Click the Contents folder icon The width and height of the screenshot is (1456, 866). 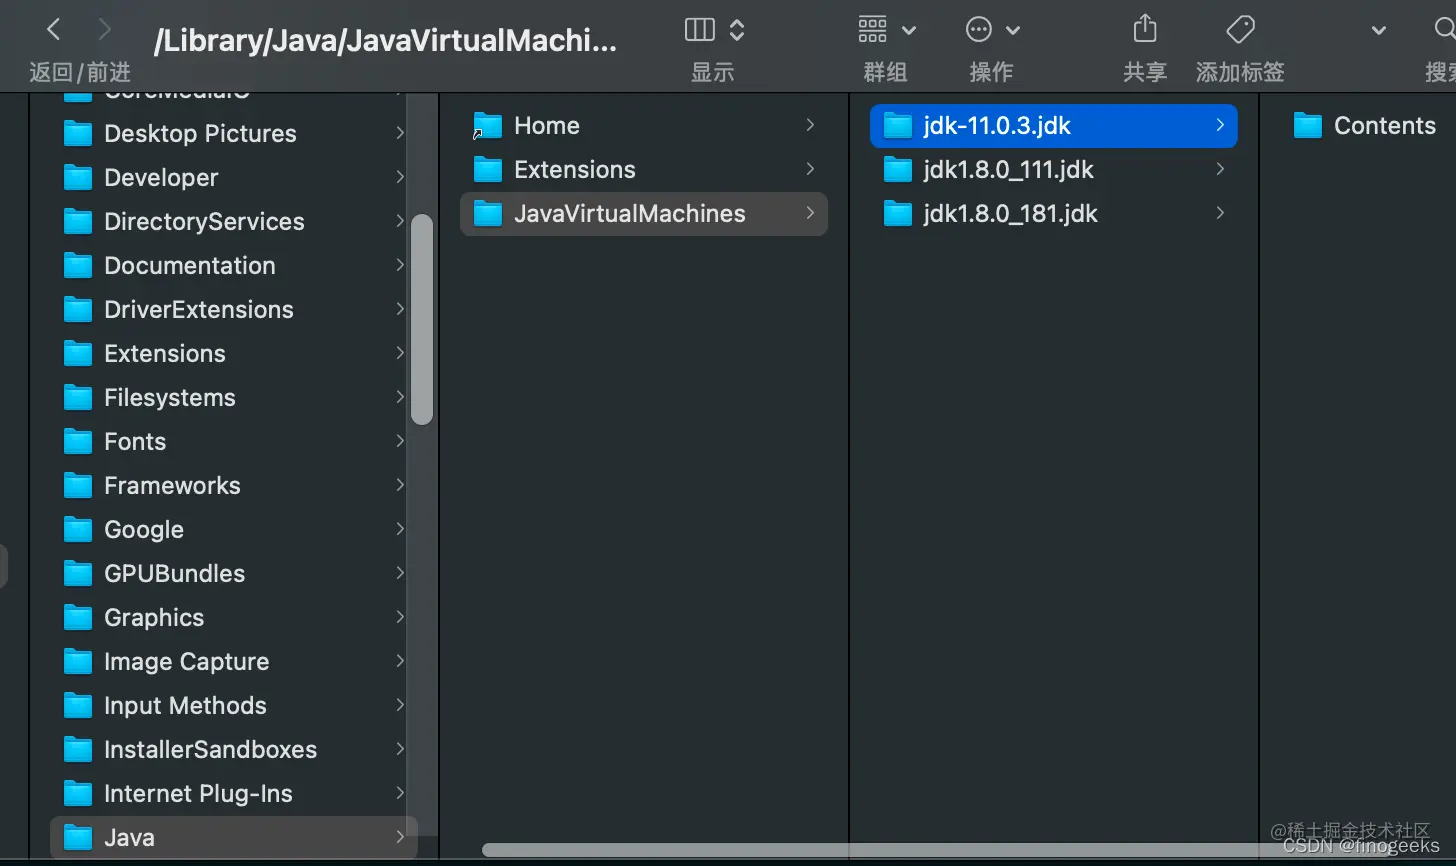click(1308, 125)
